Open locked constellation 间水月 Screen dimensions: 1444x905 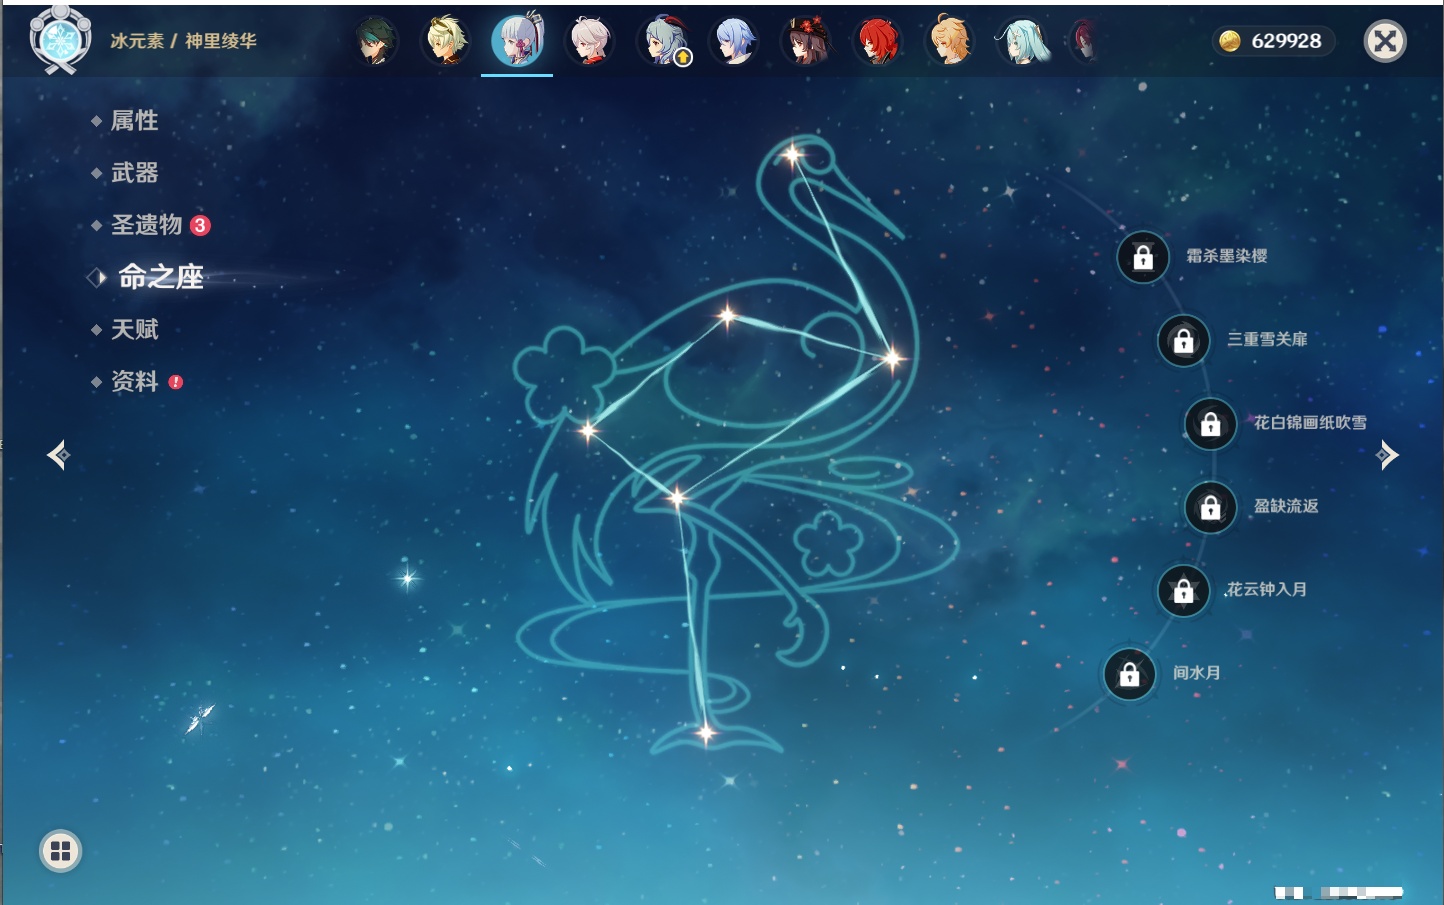[1130, 674]
